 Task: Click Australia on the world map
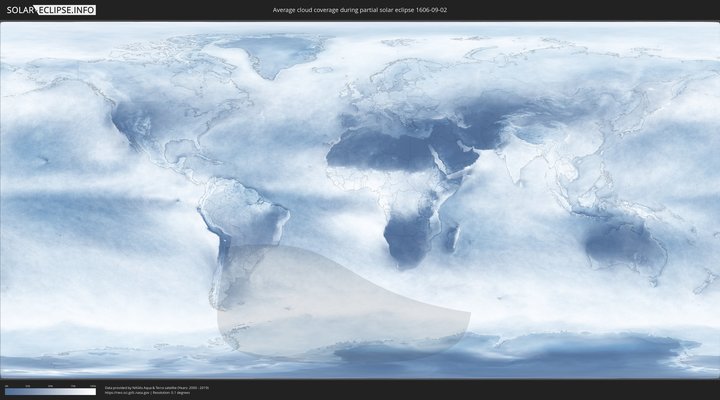(625, 243)
